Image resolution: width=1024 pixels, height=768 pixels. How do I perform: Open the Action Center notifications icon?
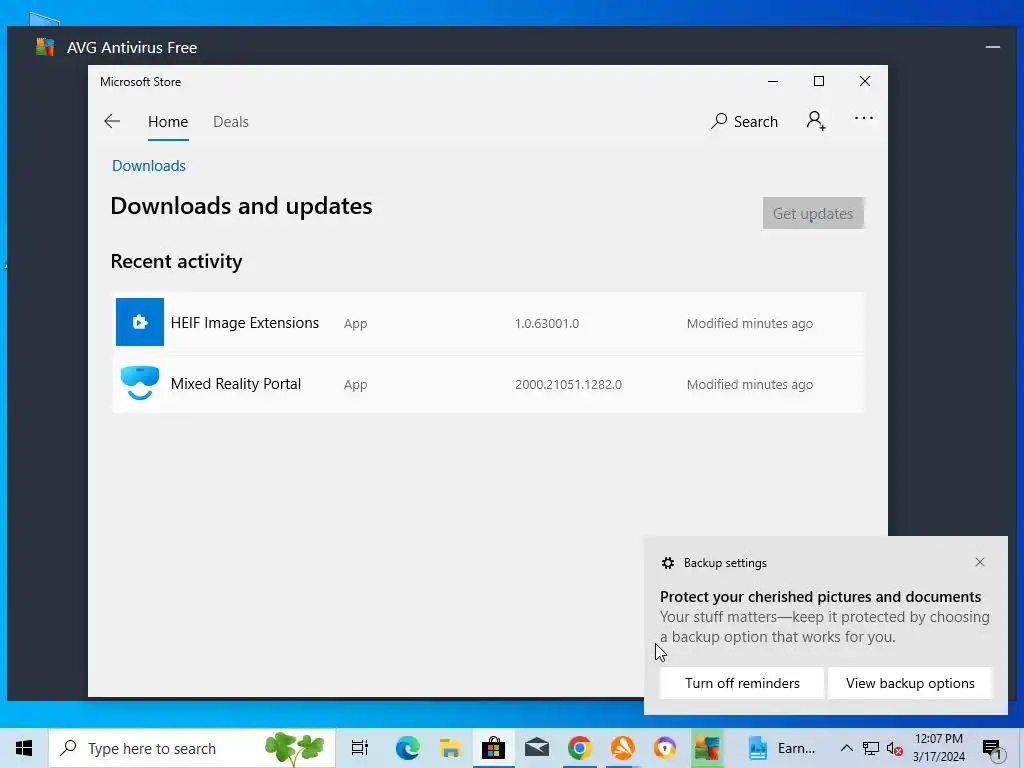[x=992, y=749]
